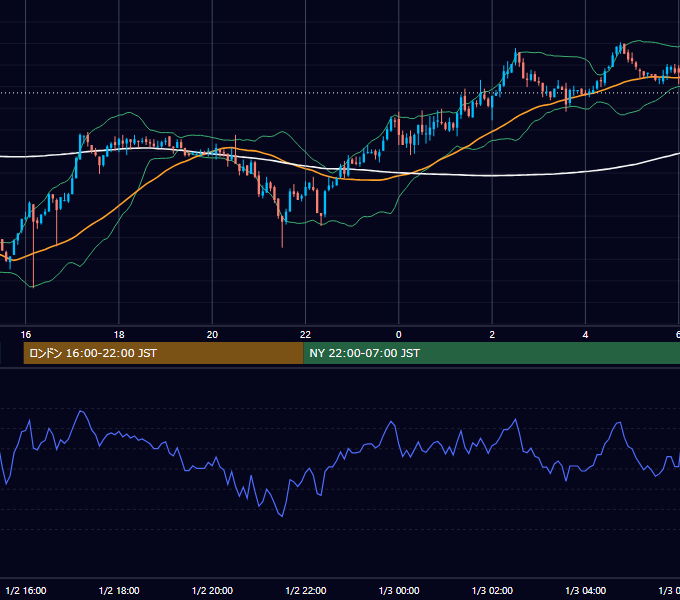Click the hour label 22 on the upper axis
This screenshot has width=680, height=600.
305,334
